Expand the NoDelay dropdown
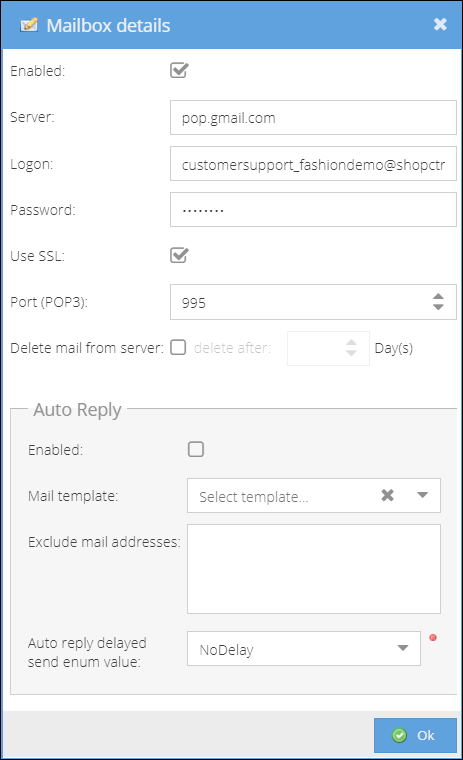 point(402,649)
